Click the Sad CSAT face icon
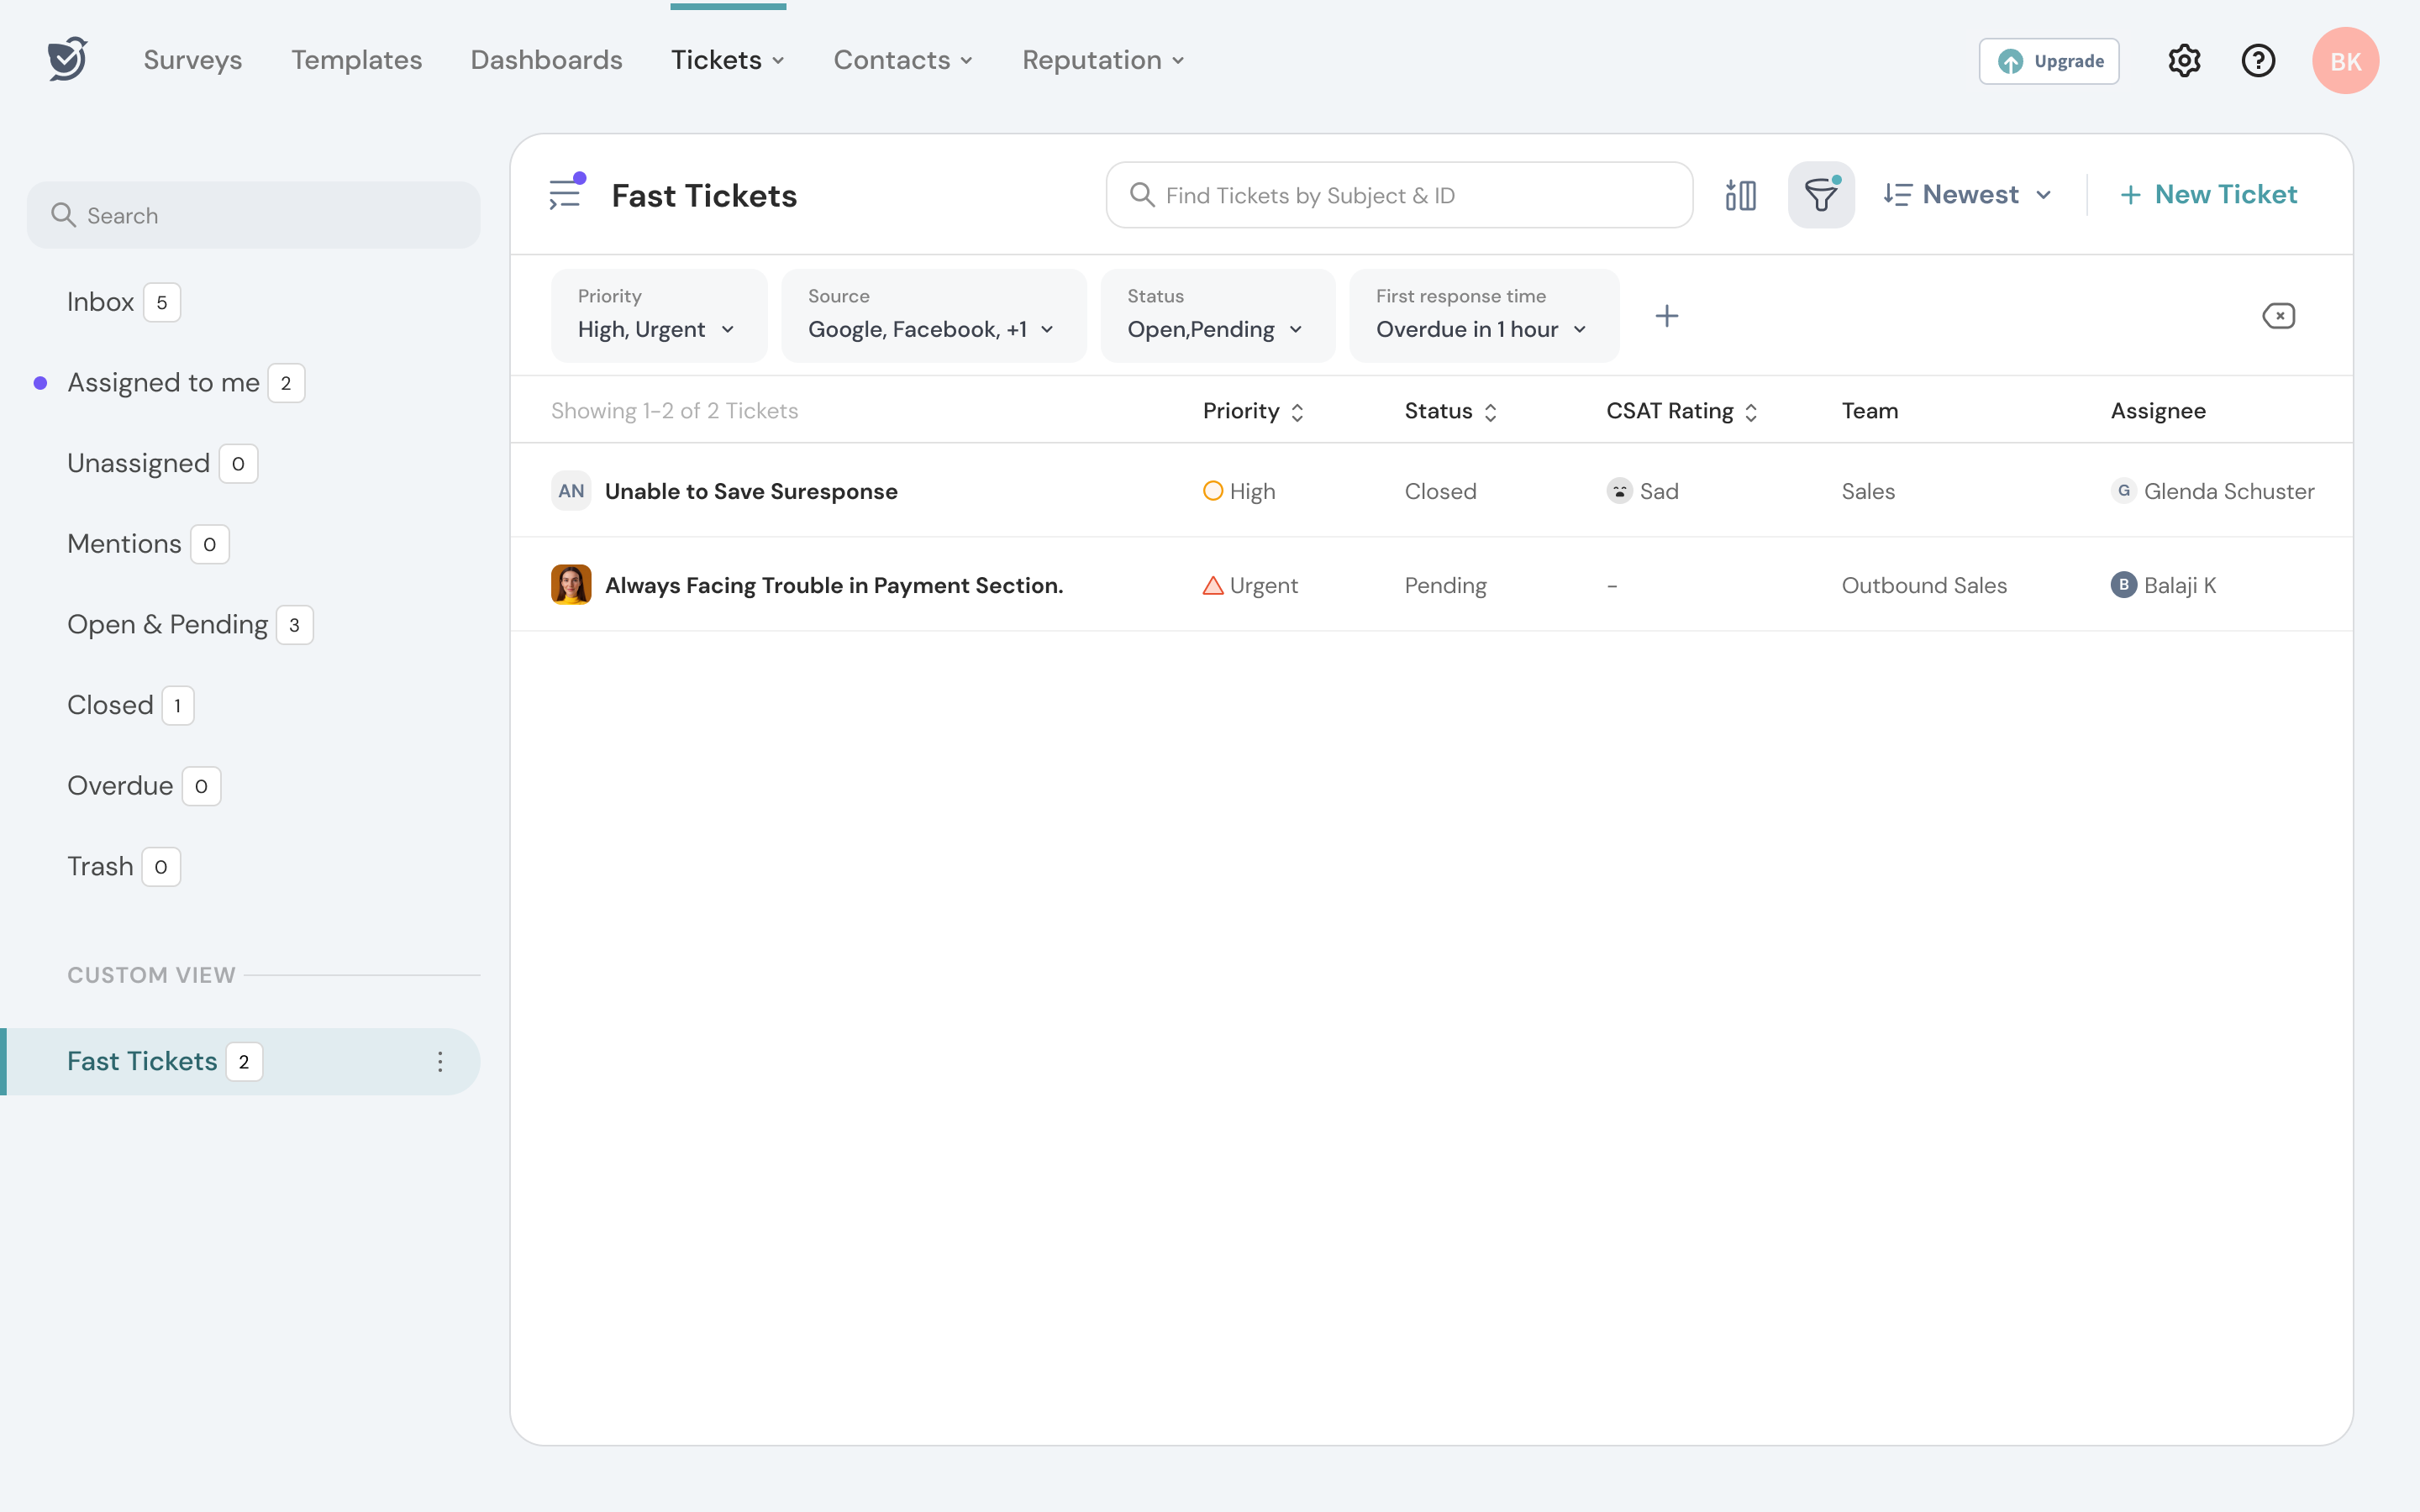Screen dimensions: 2420x1512 (1619, 491)
